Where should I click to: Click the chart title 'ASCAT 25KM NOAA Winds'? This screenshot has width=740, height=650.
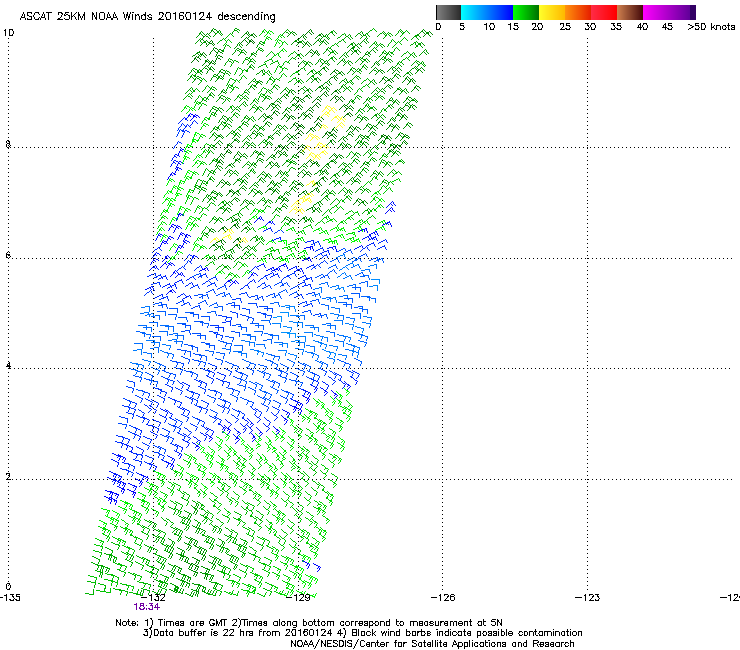tap(87, 16)
